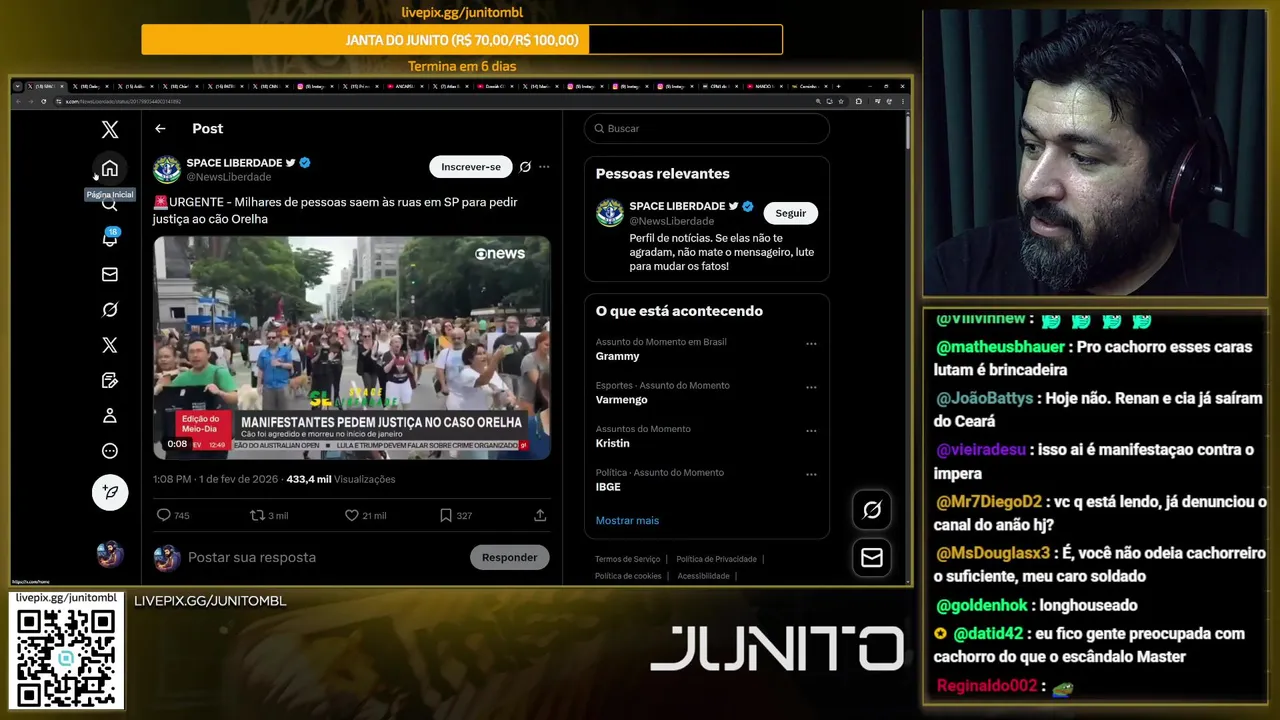Open Premium X icon in sidebar
This screenshot has height=720, width=1280.
[110, 345]
